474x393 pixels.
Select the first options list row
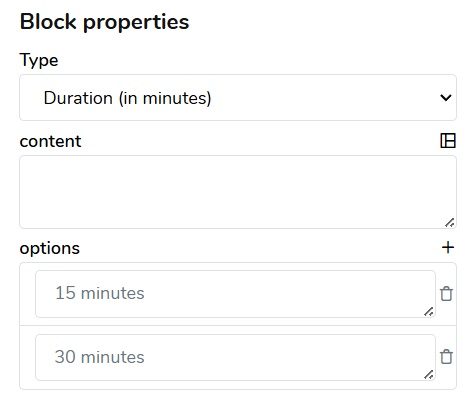pos(238,294)
